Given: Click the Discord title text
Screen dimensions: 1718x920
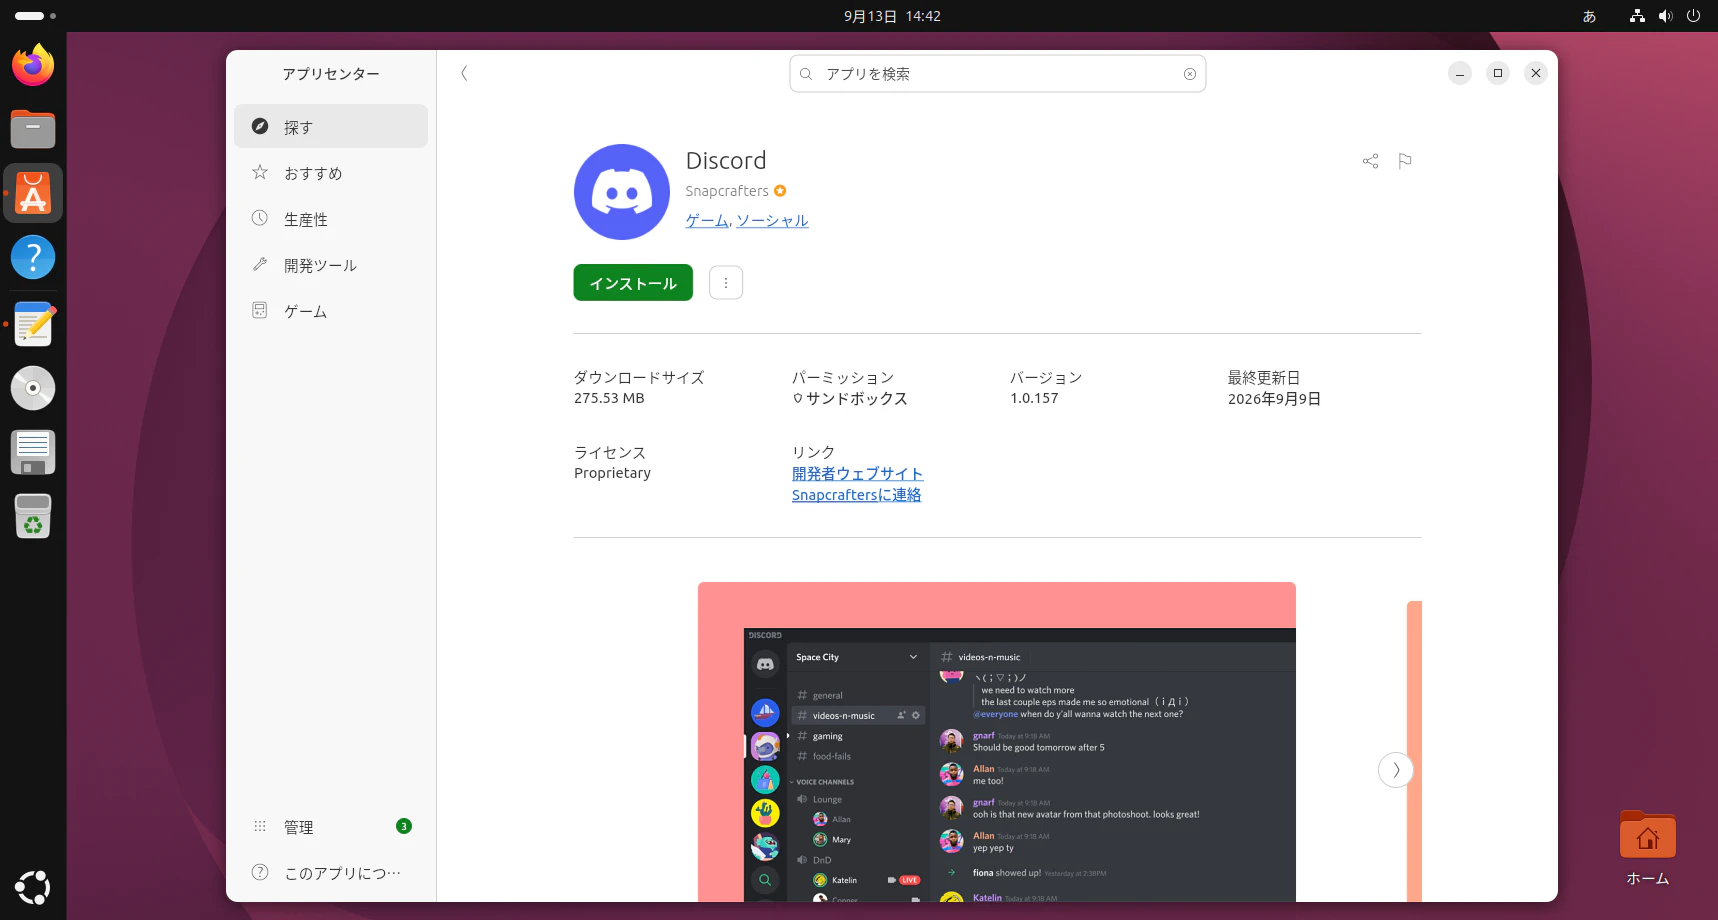Looking at the screenshot, I should point(726,160).
